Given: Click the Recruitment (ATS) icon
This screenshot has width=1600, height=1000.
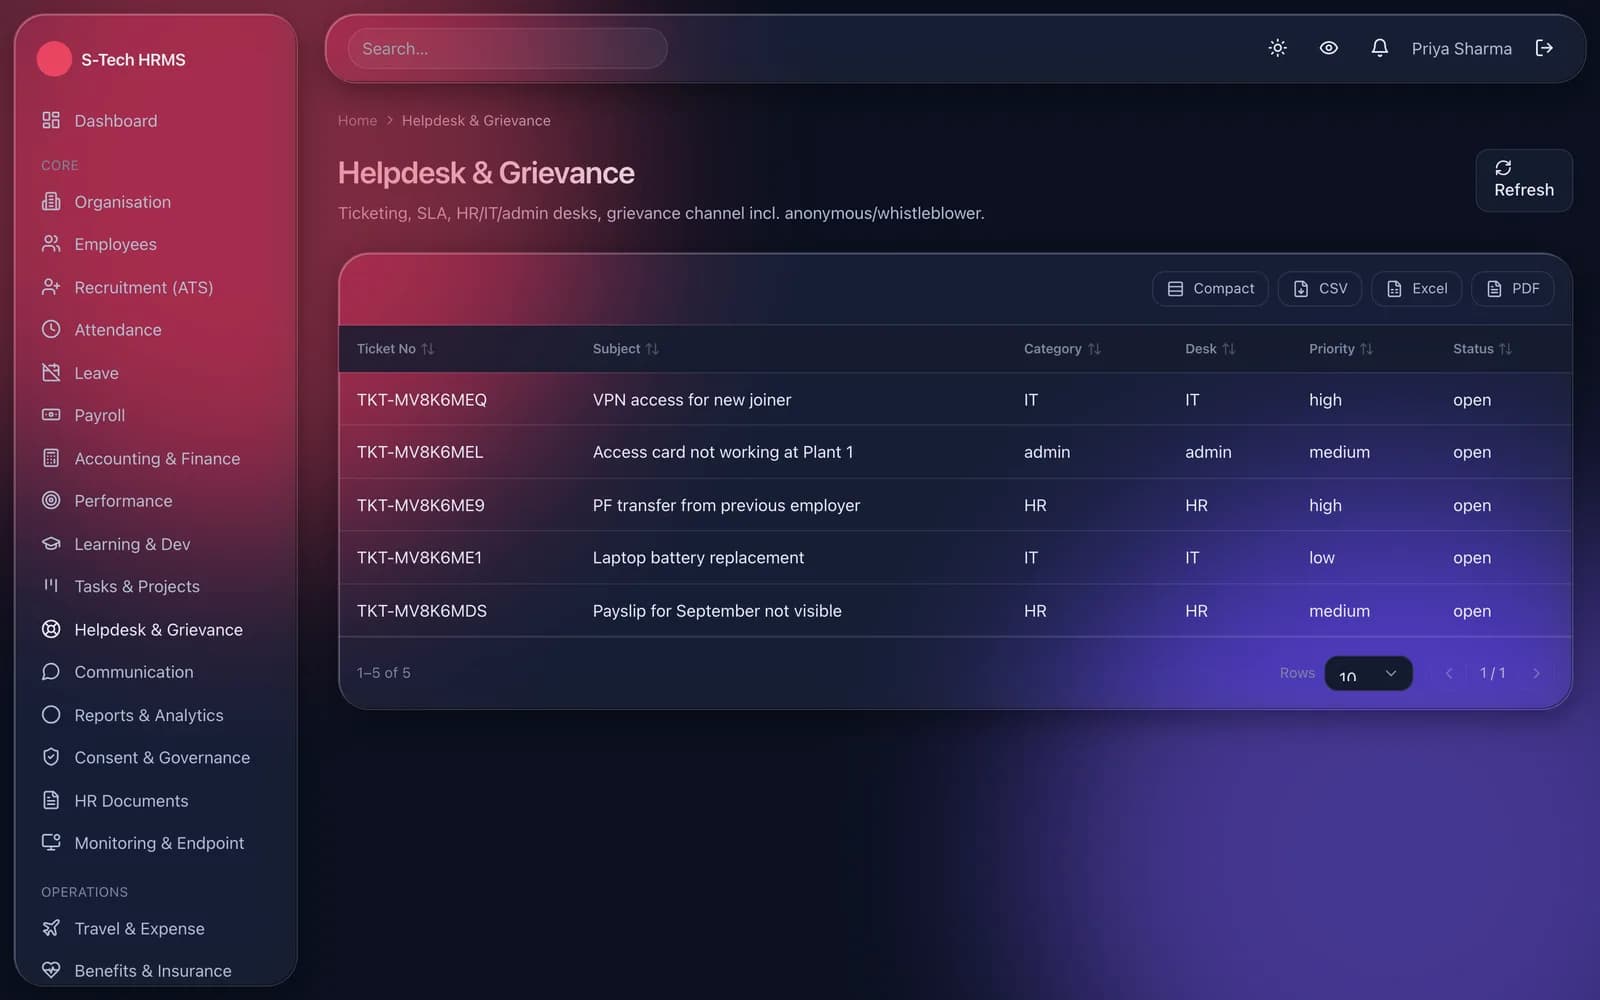Looking at the screenshot, I should pyautogui.click(x=51, y=287).
